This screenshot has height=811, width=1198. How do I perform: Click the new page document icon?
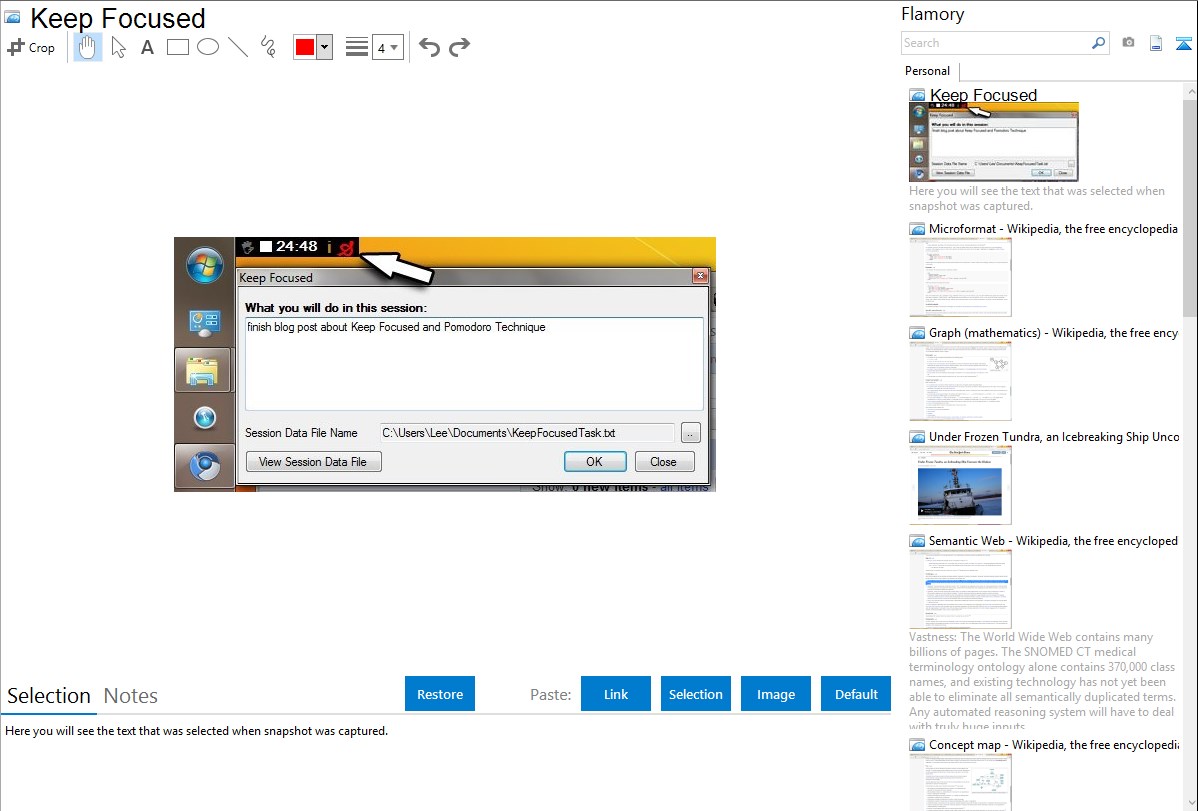coord(1156,43)
